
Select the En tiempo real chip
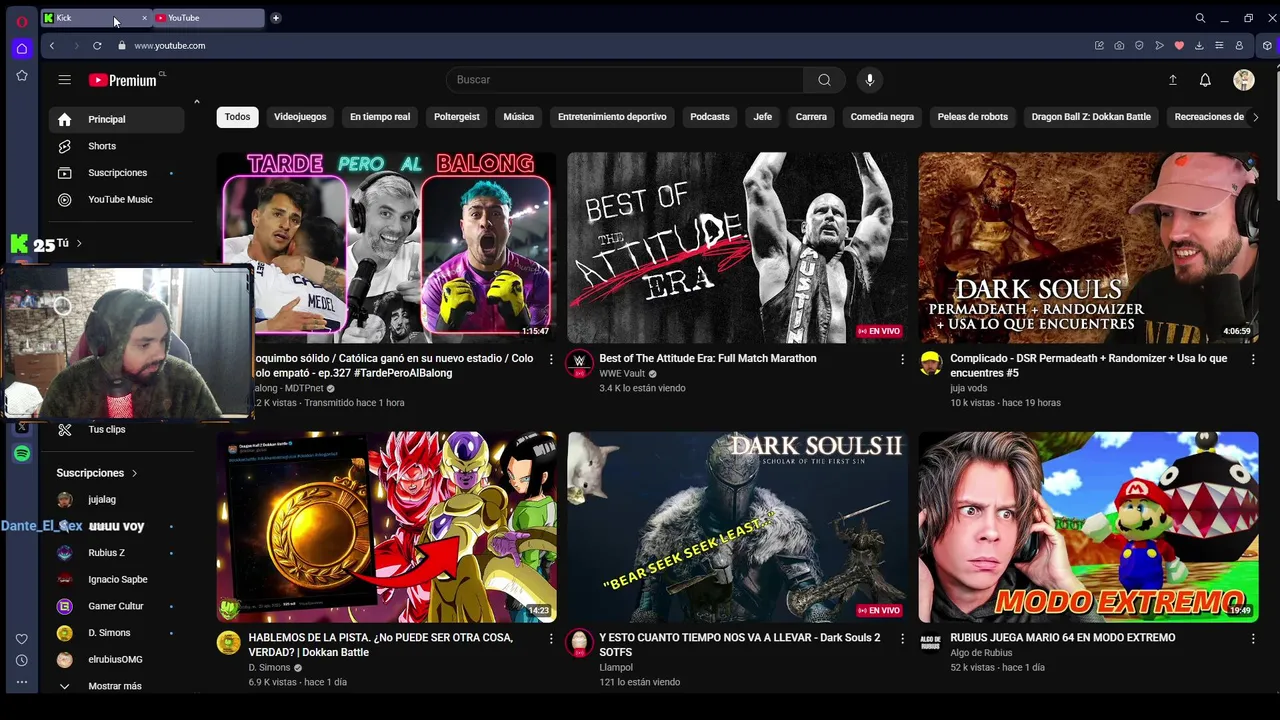(380, 117)
